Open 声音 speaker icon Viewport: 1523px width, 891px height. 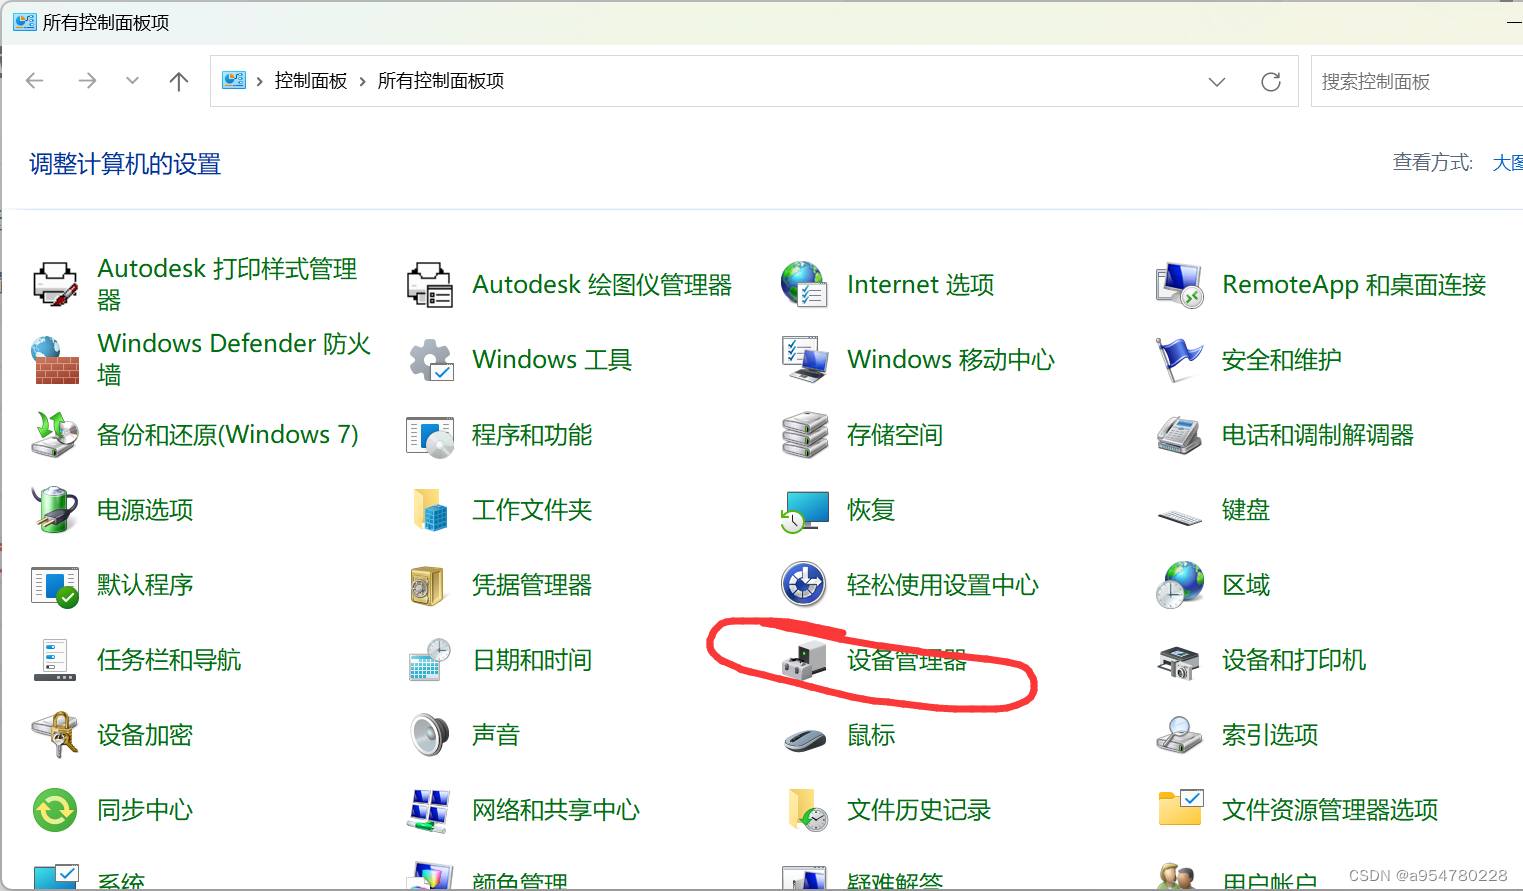[x=430, y=735]
